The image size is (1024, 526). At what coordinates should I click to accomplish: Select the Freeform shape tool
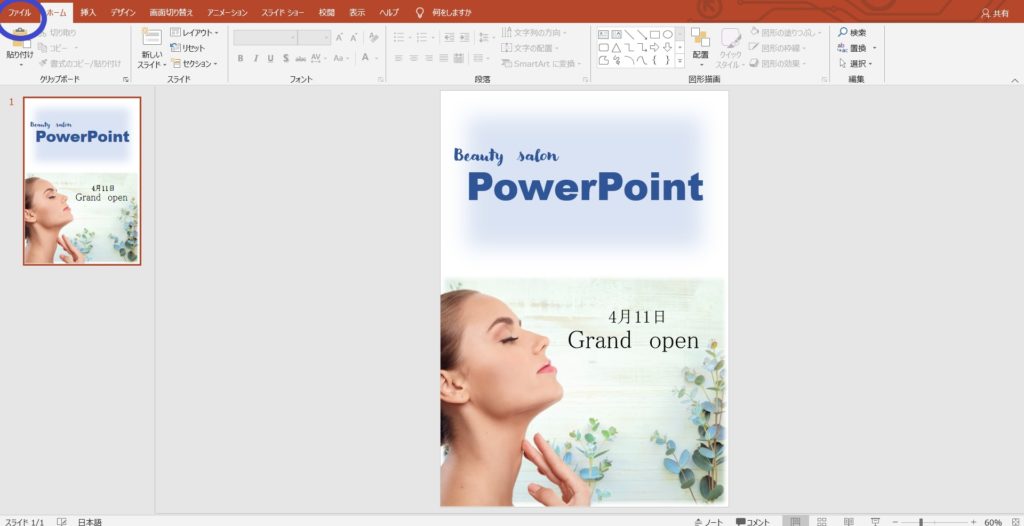click(x=603, y=60)
